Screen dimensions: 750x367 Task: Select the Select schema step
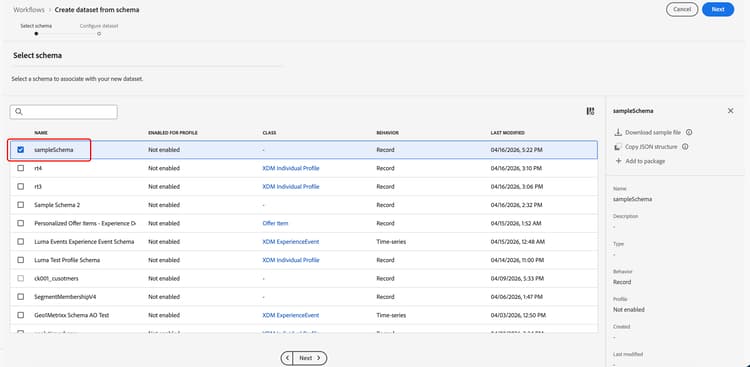[36, 29]
